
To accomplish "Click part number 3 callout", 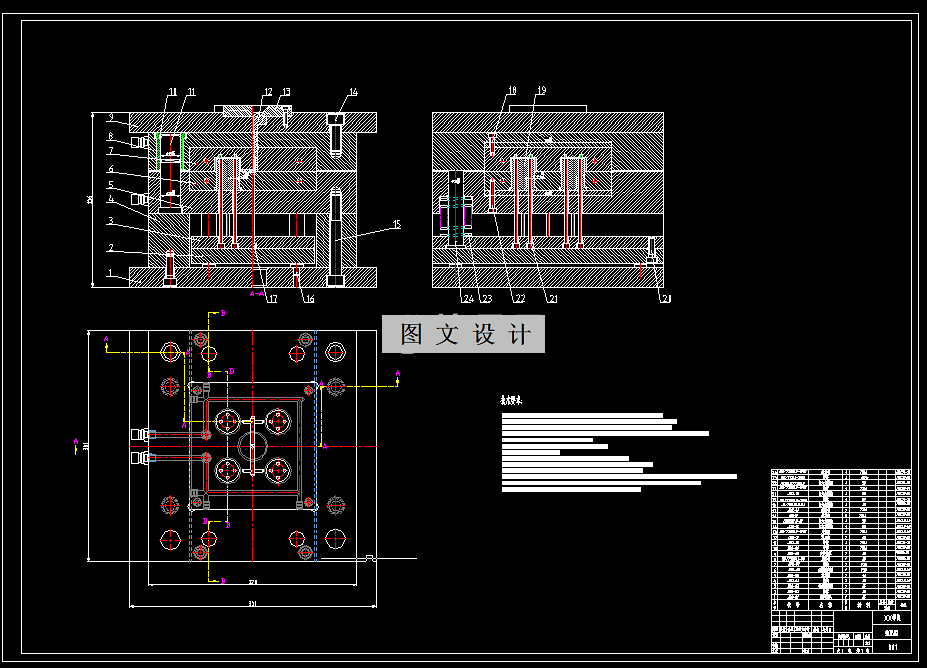I will [x=111, y=220].
